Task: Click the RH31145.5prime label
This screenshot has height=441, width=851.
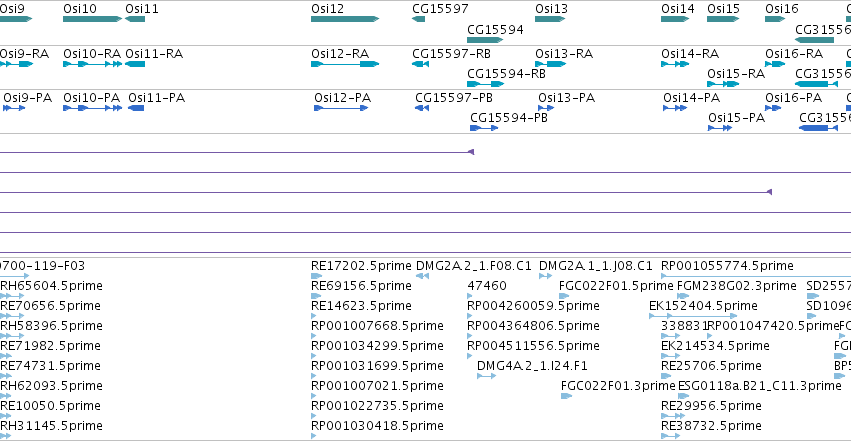Action: click(51, 426)
